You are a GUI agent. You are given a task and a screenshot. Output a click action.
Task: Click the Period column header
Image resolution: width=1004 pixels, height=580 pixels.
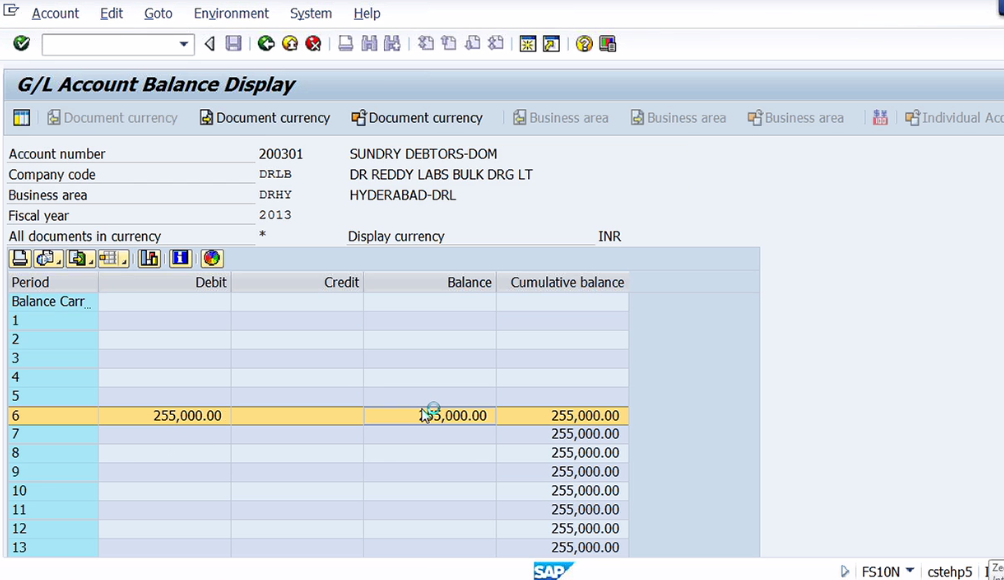pyautogui.click(x=53, y=282)
